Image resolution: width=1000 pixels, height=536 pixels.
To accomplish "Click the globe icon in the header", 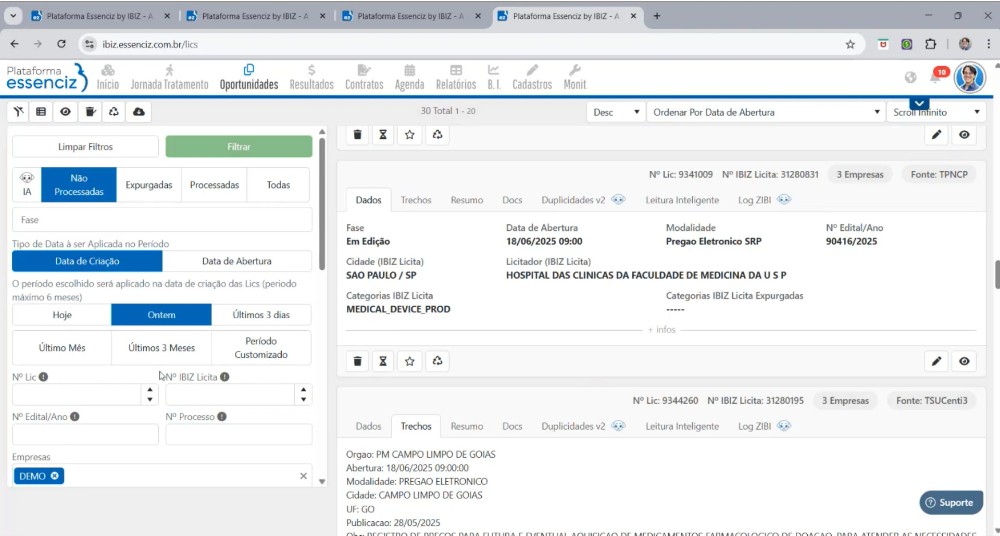I will (x=910, y=78).
